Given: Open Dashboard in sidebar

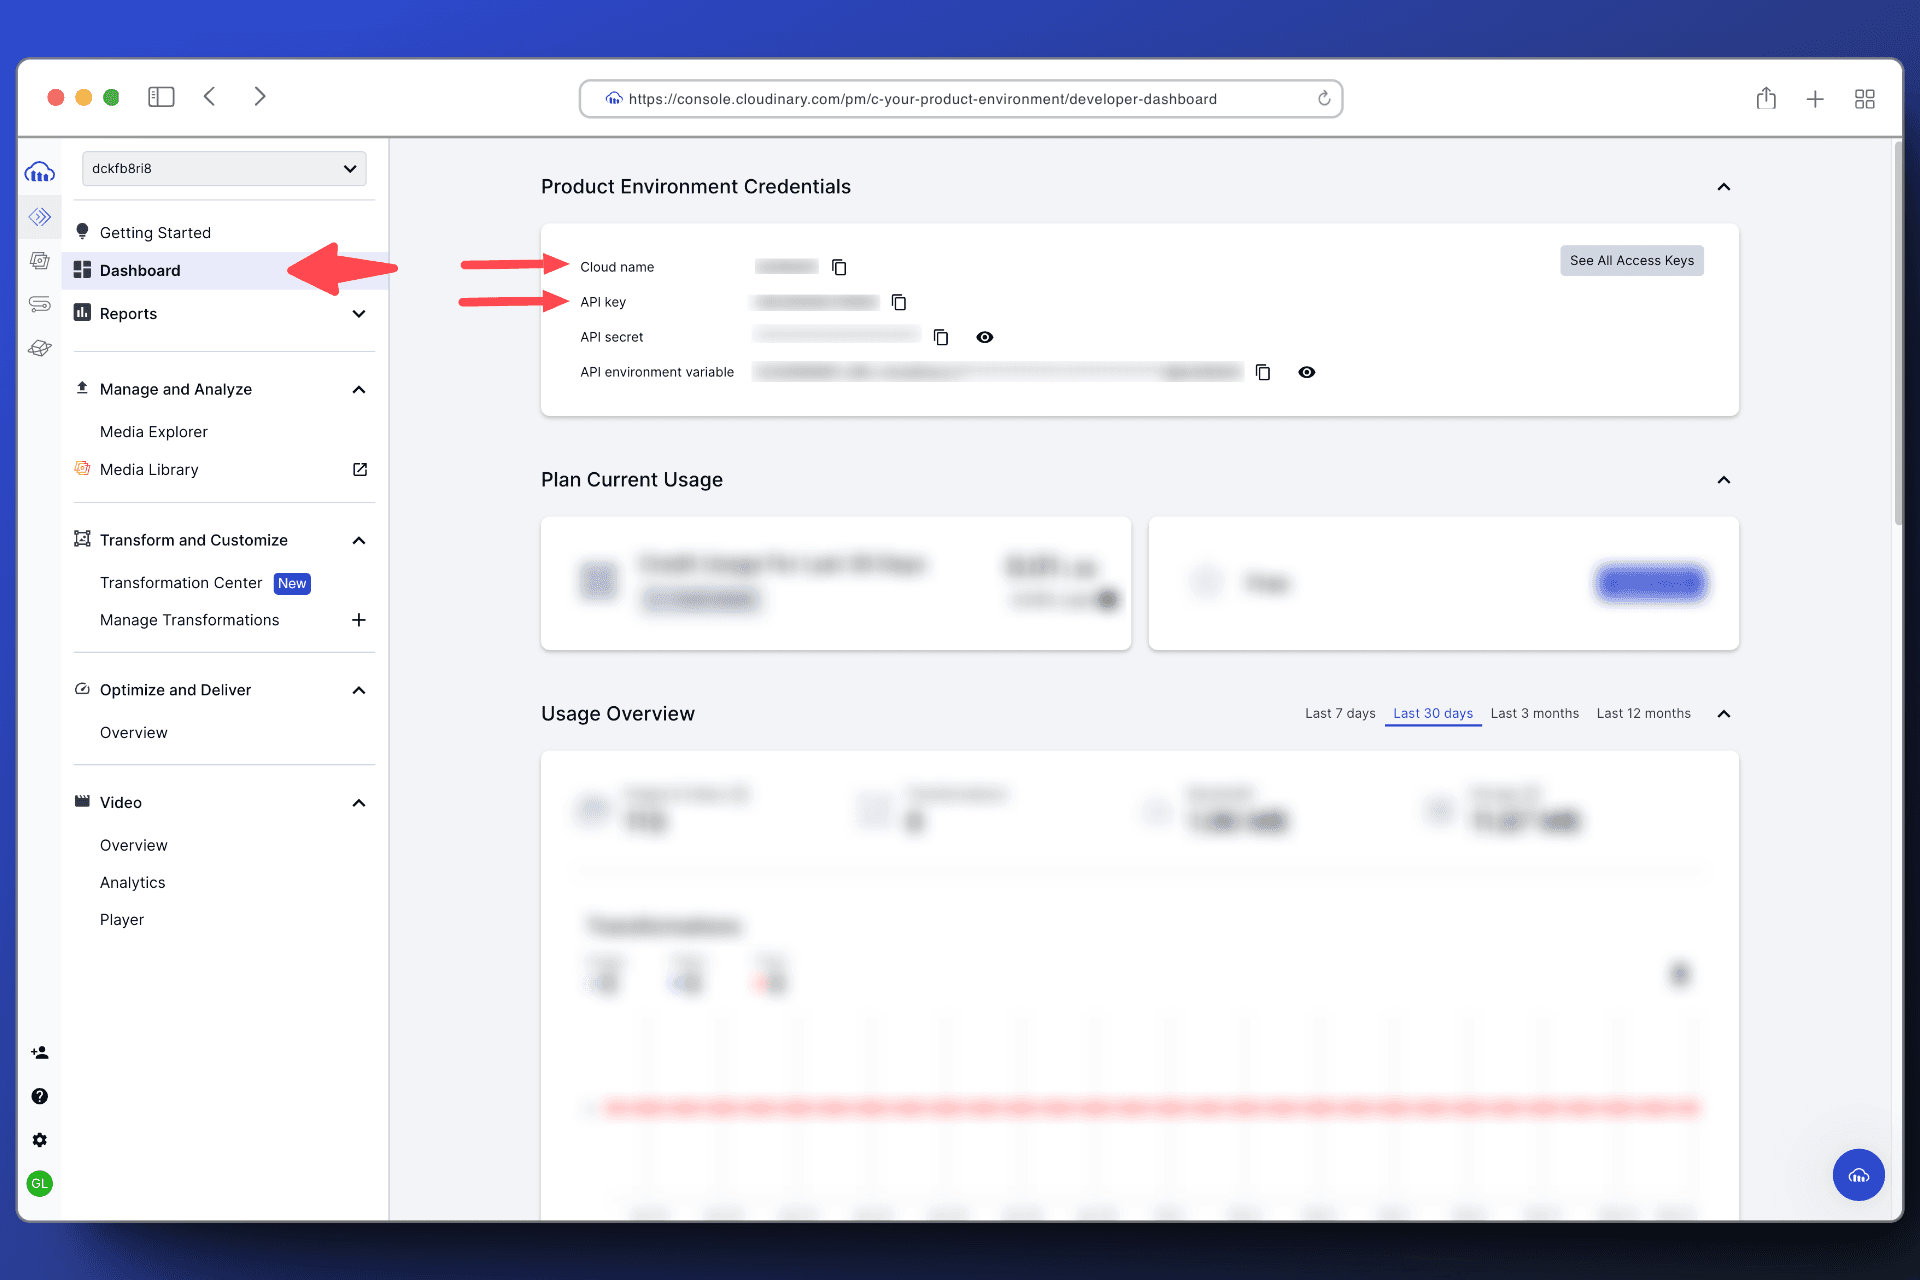Looking at the screenshot, I should [x=225, y=271].
